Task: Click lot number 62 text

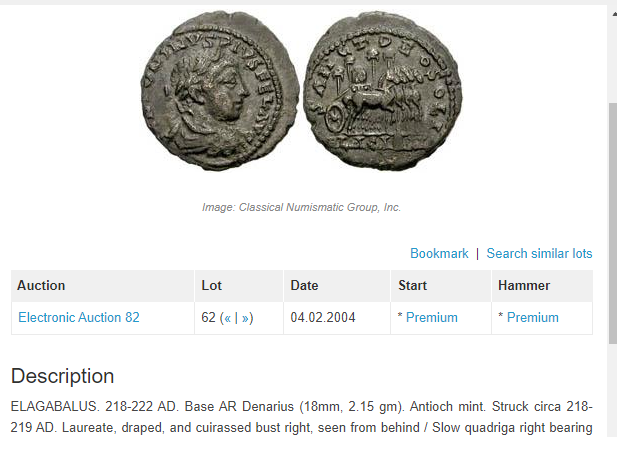Action: tap(208, 317)
